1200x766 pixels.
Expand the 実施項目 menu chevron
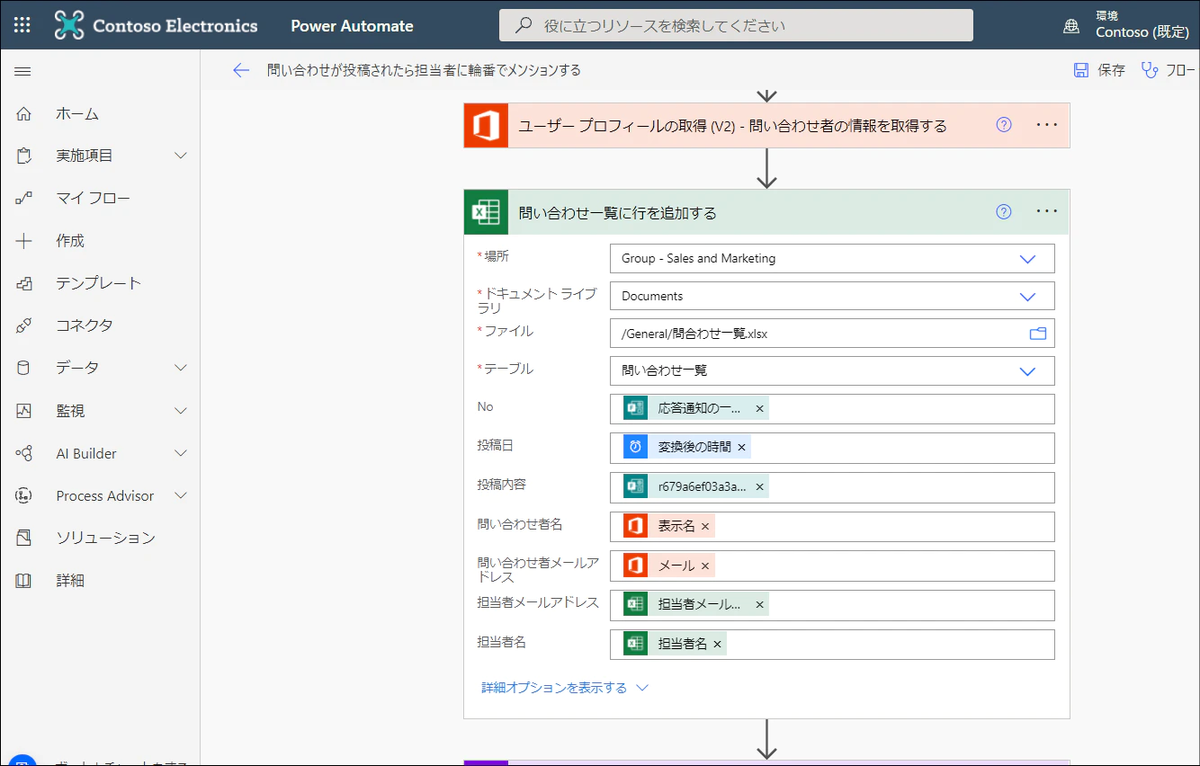(x=181, y=156)
